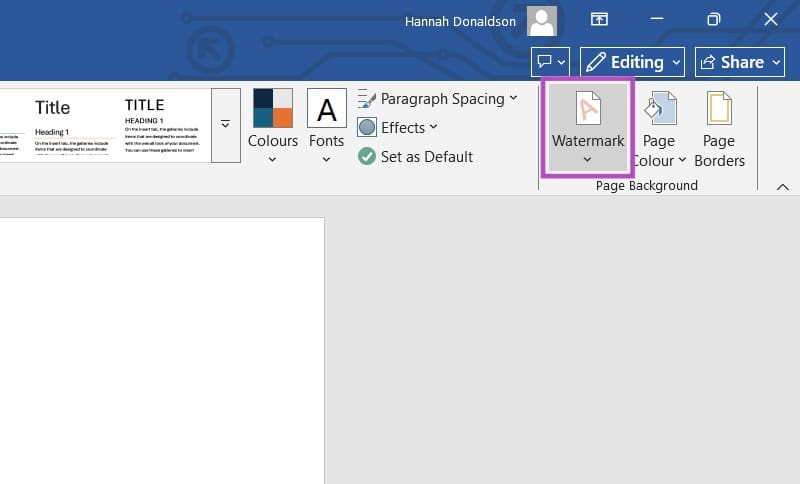Click the Effects circle icon

[367, 128]
